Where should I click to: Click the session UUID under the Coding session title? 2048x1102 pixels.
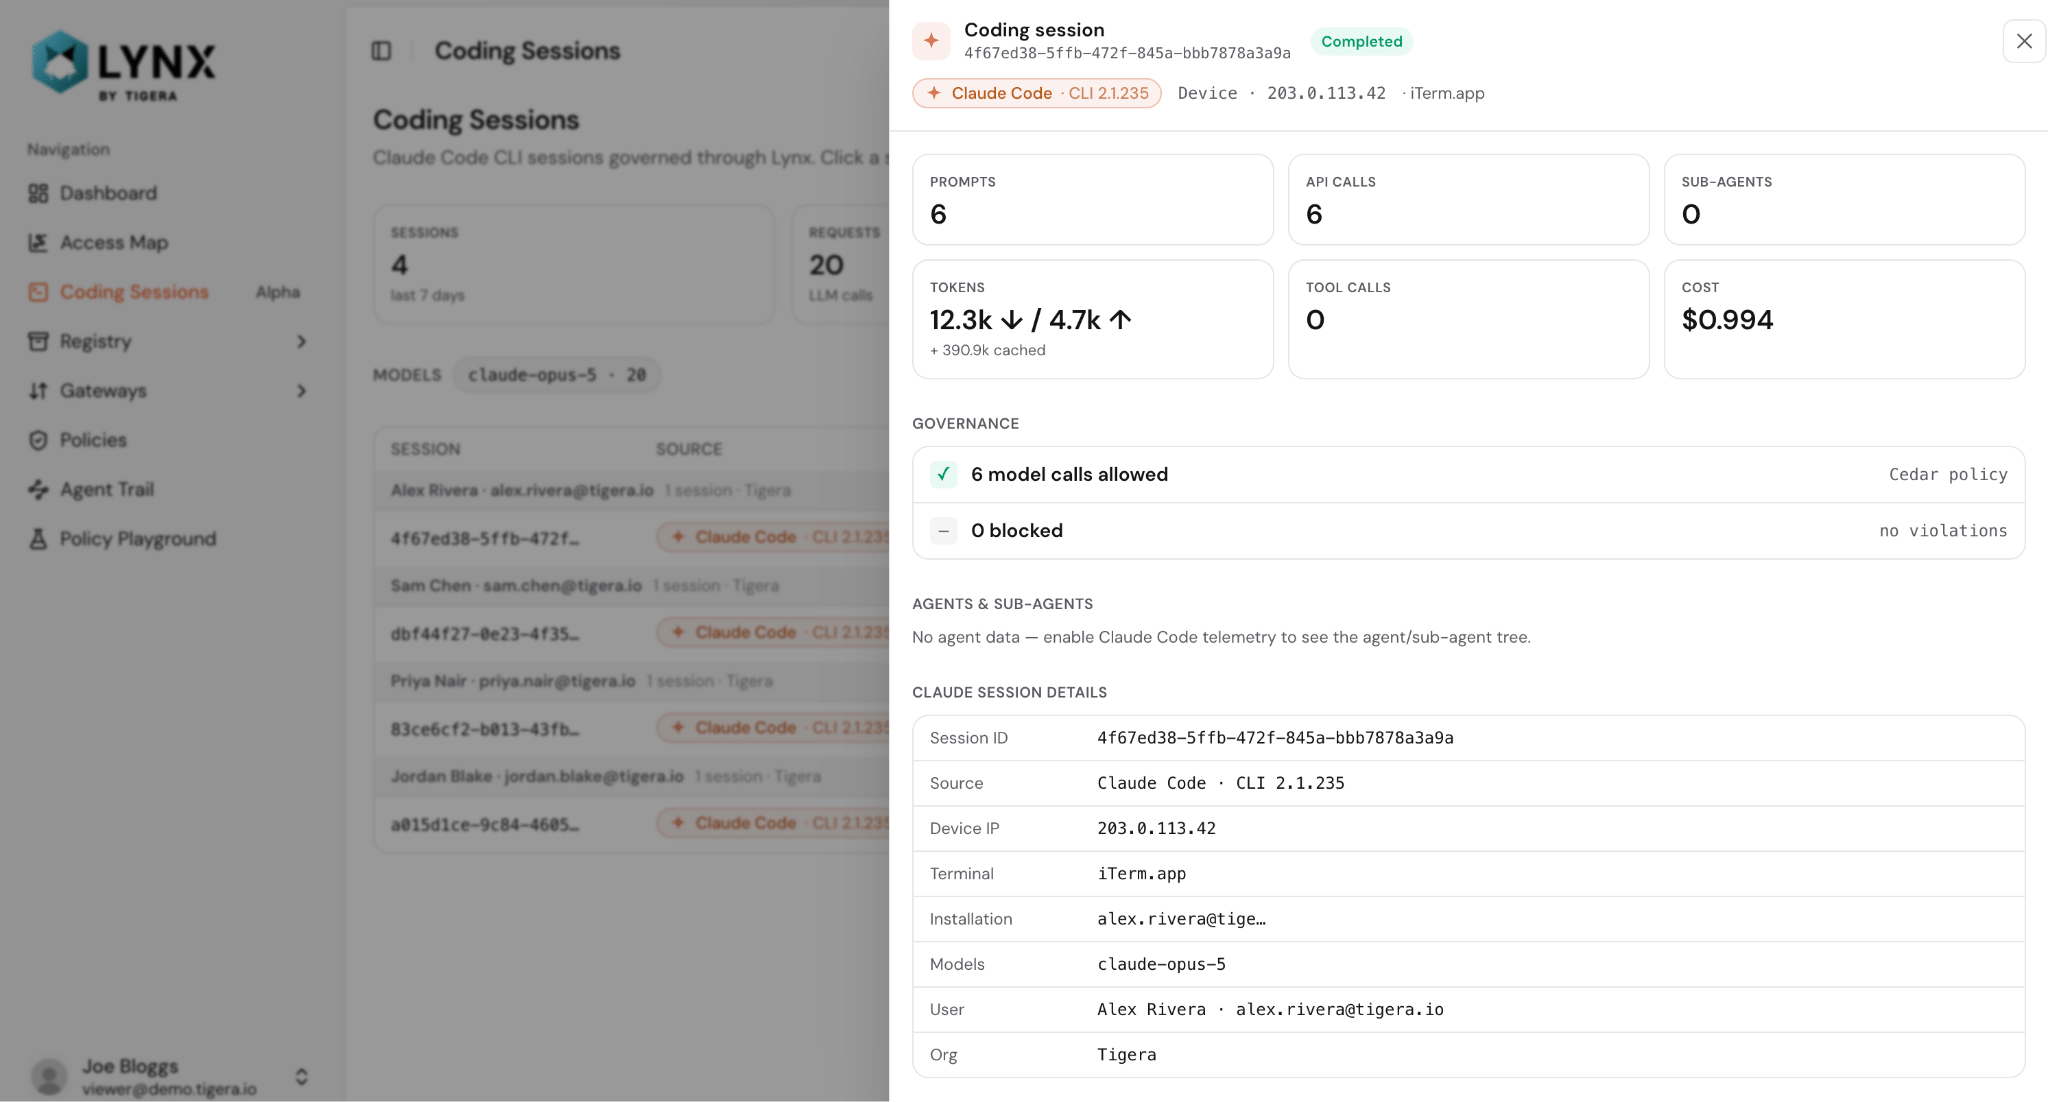click(x=1127, y=53)
